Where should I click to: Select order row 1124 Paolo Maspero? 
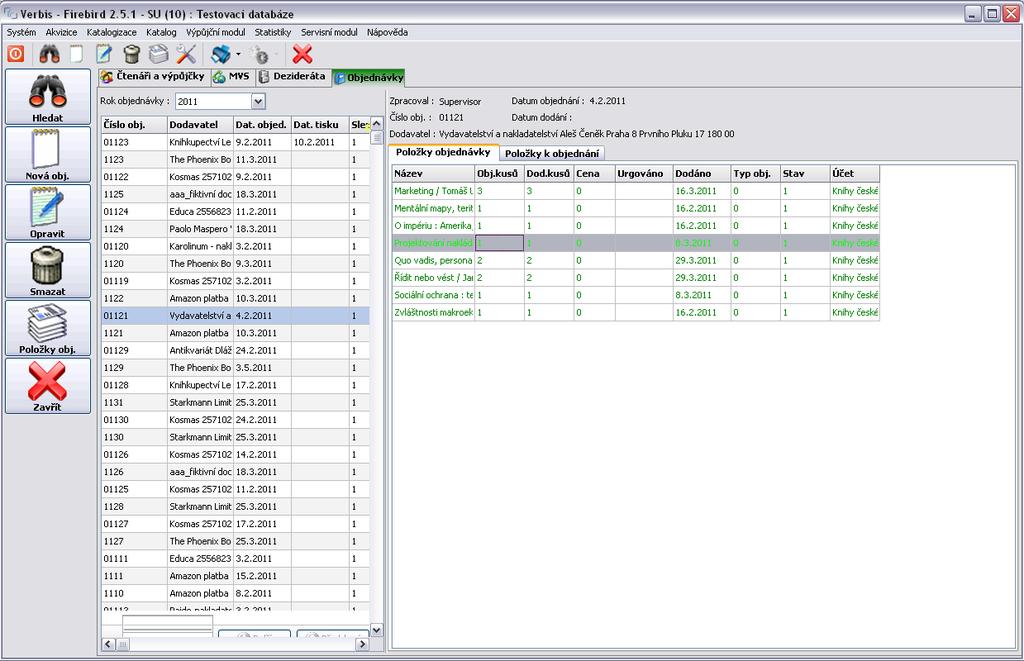[x=235, y=229]
